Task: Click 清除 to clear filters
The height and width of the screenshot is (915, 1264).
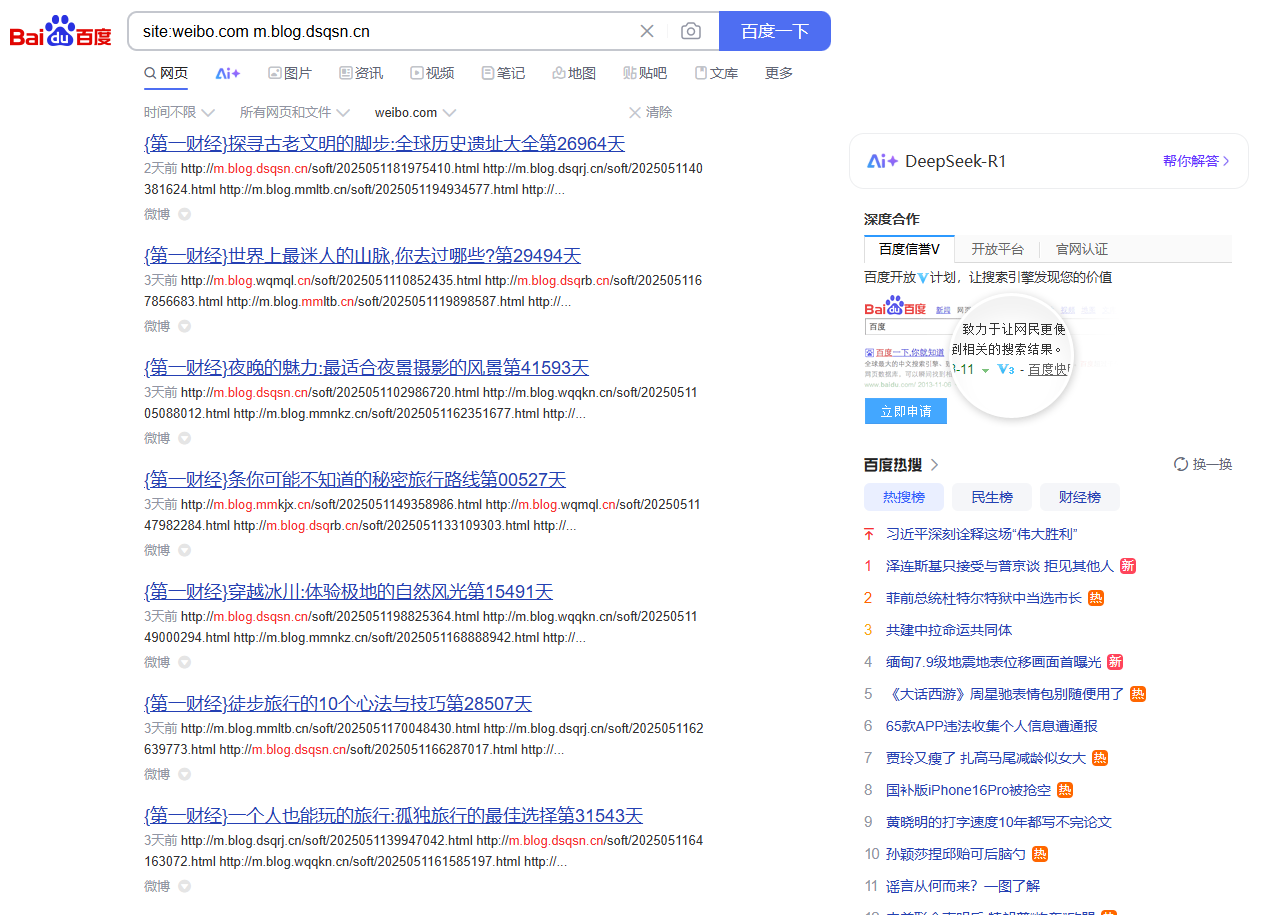Action: [x=650, y=112]
